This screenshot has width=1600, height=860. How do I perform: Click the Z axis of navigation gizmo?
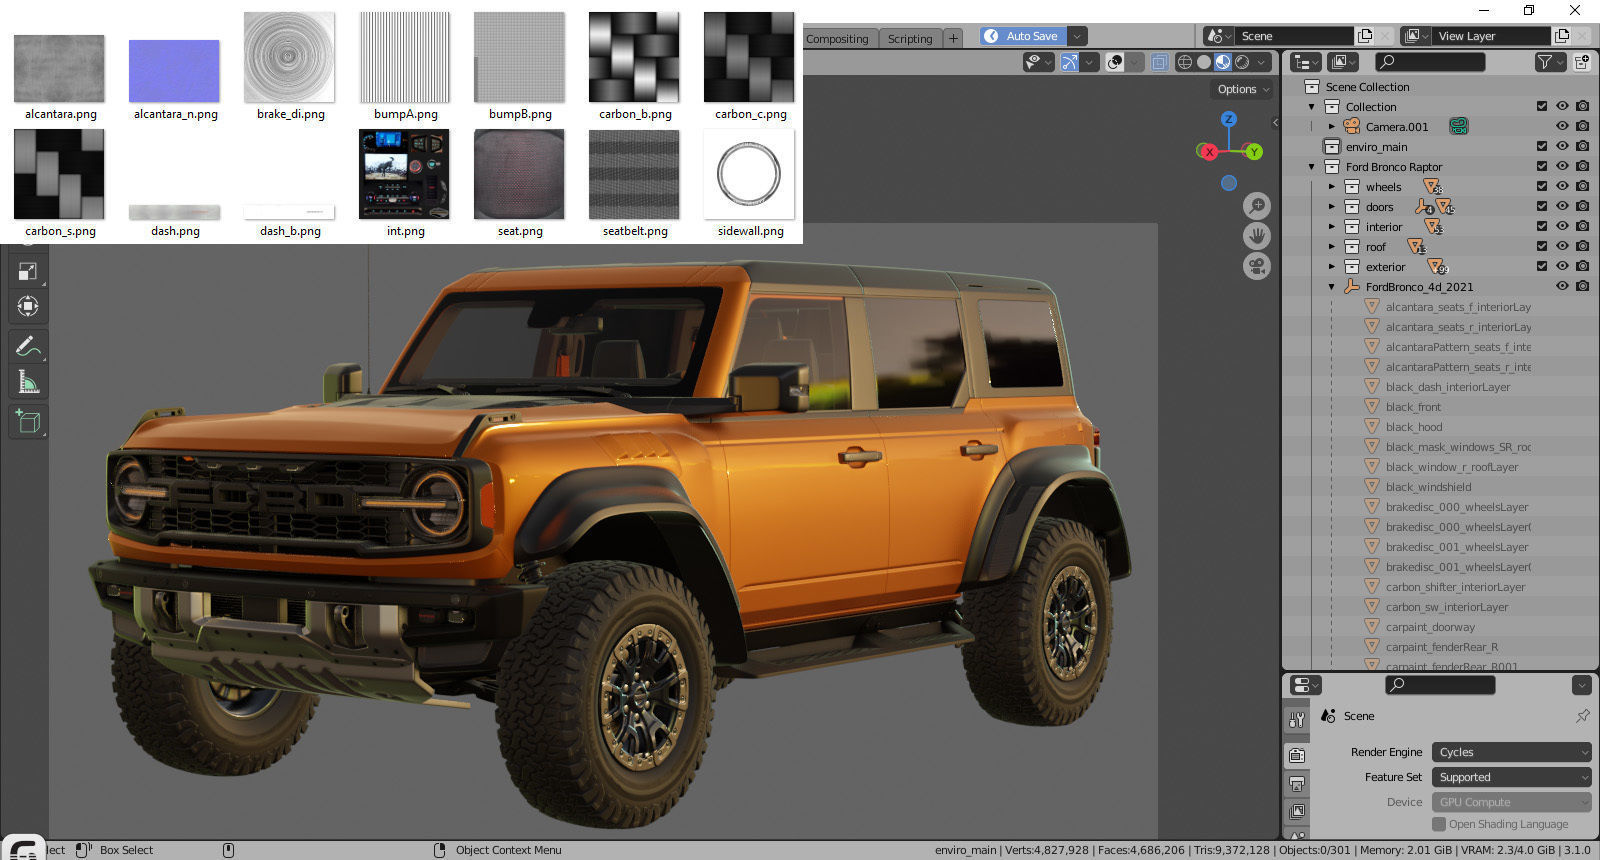point(1229,119)
